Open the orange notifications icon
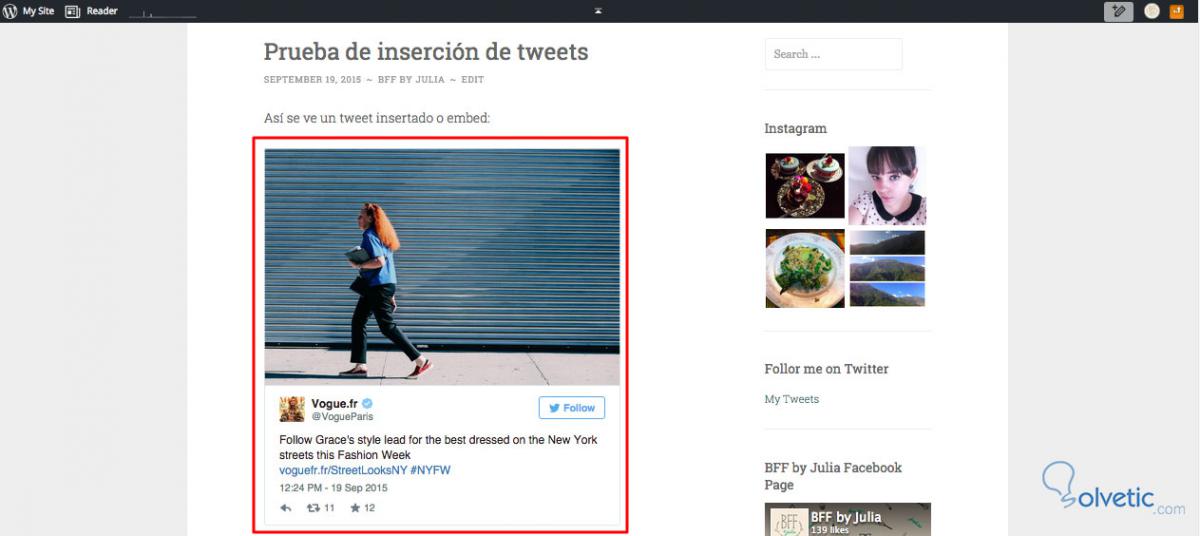Screen dimensions: 1200x536 [x=1177, y=12]
